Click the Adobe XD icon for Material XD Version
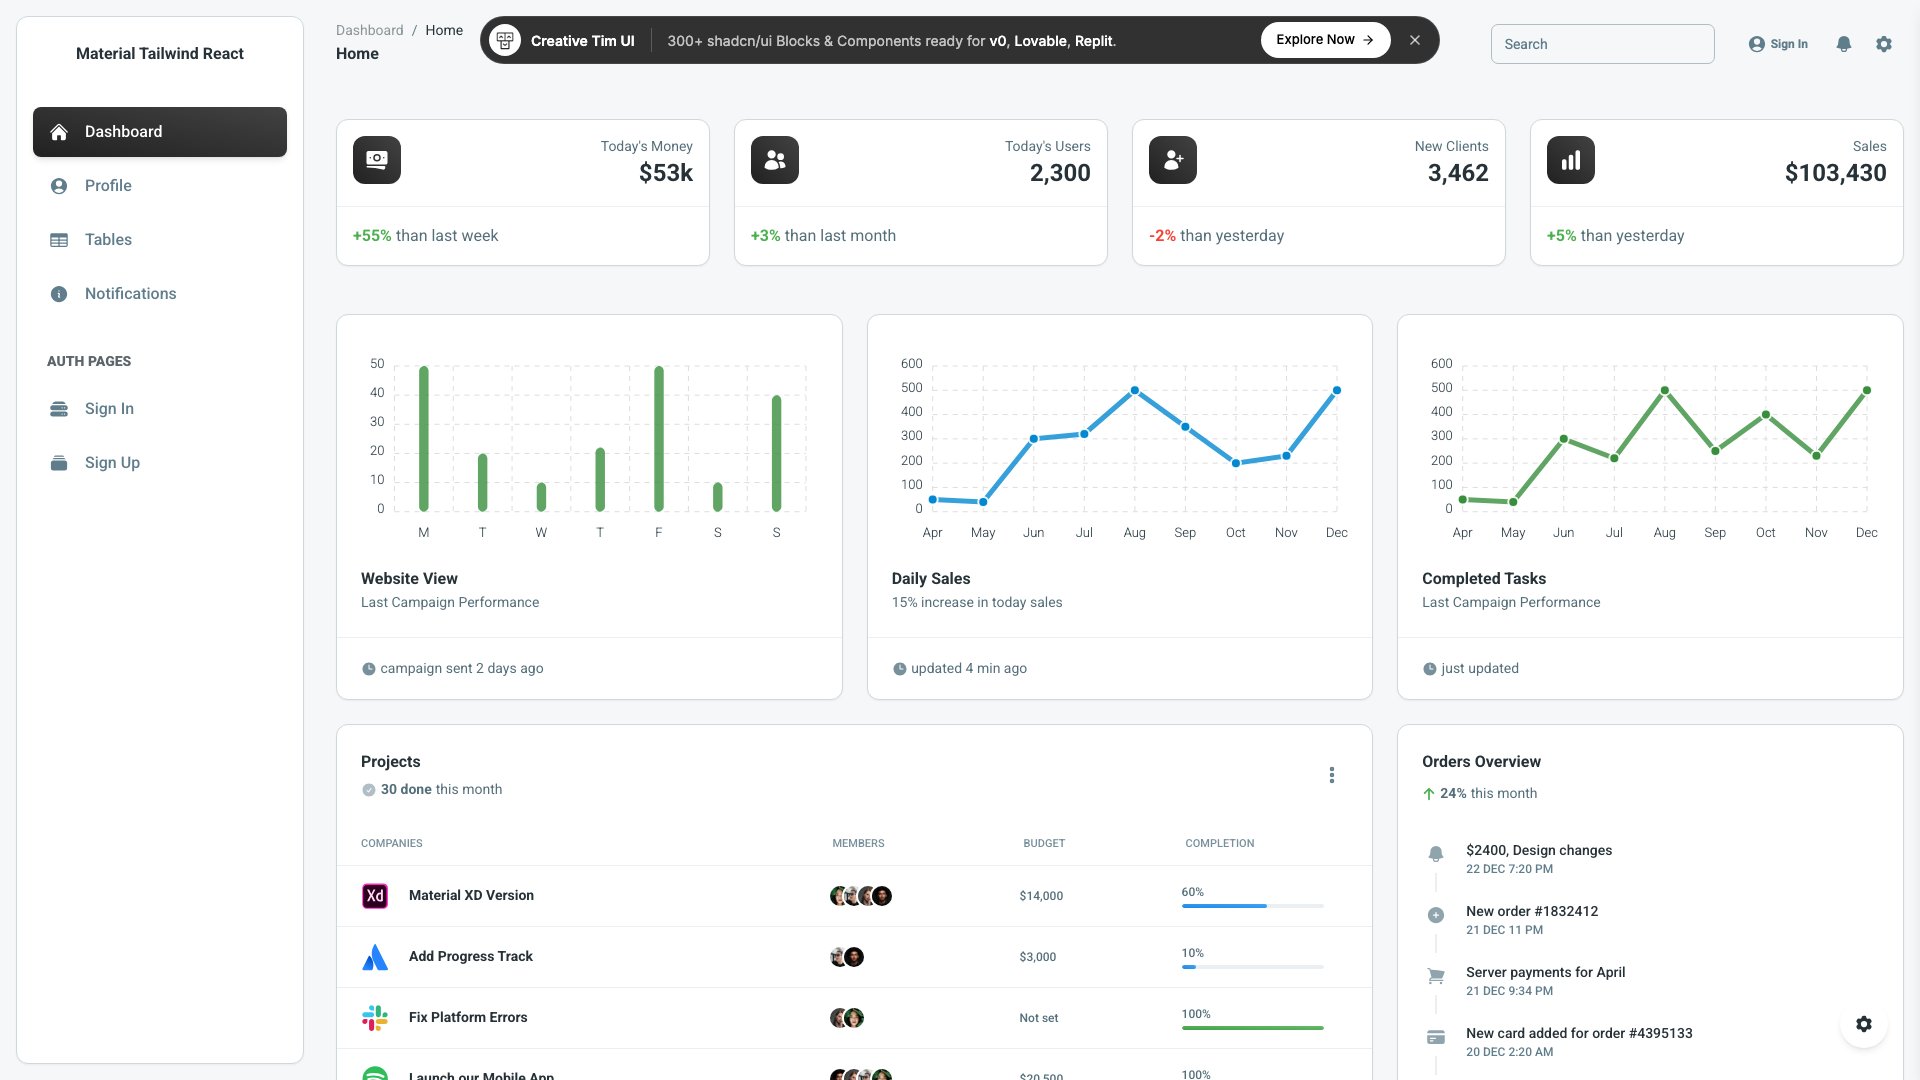 [374, 896]
